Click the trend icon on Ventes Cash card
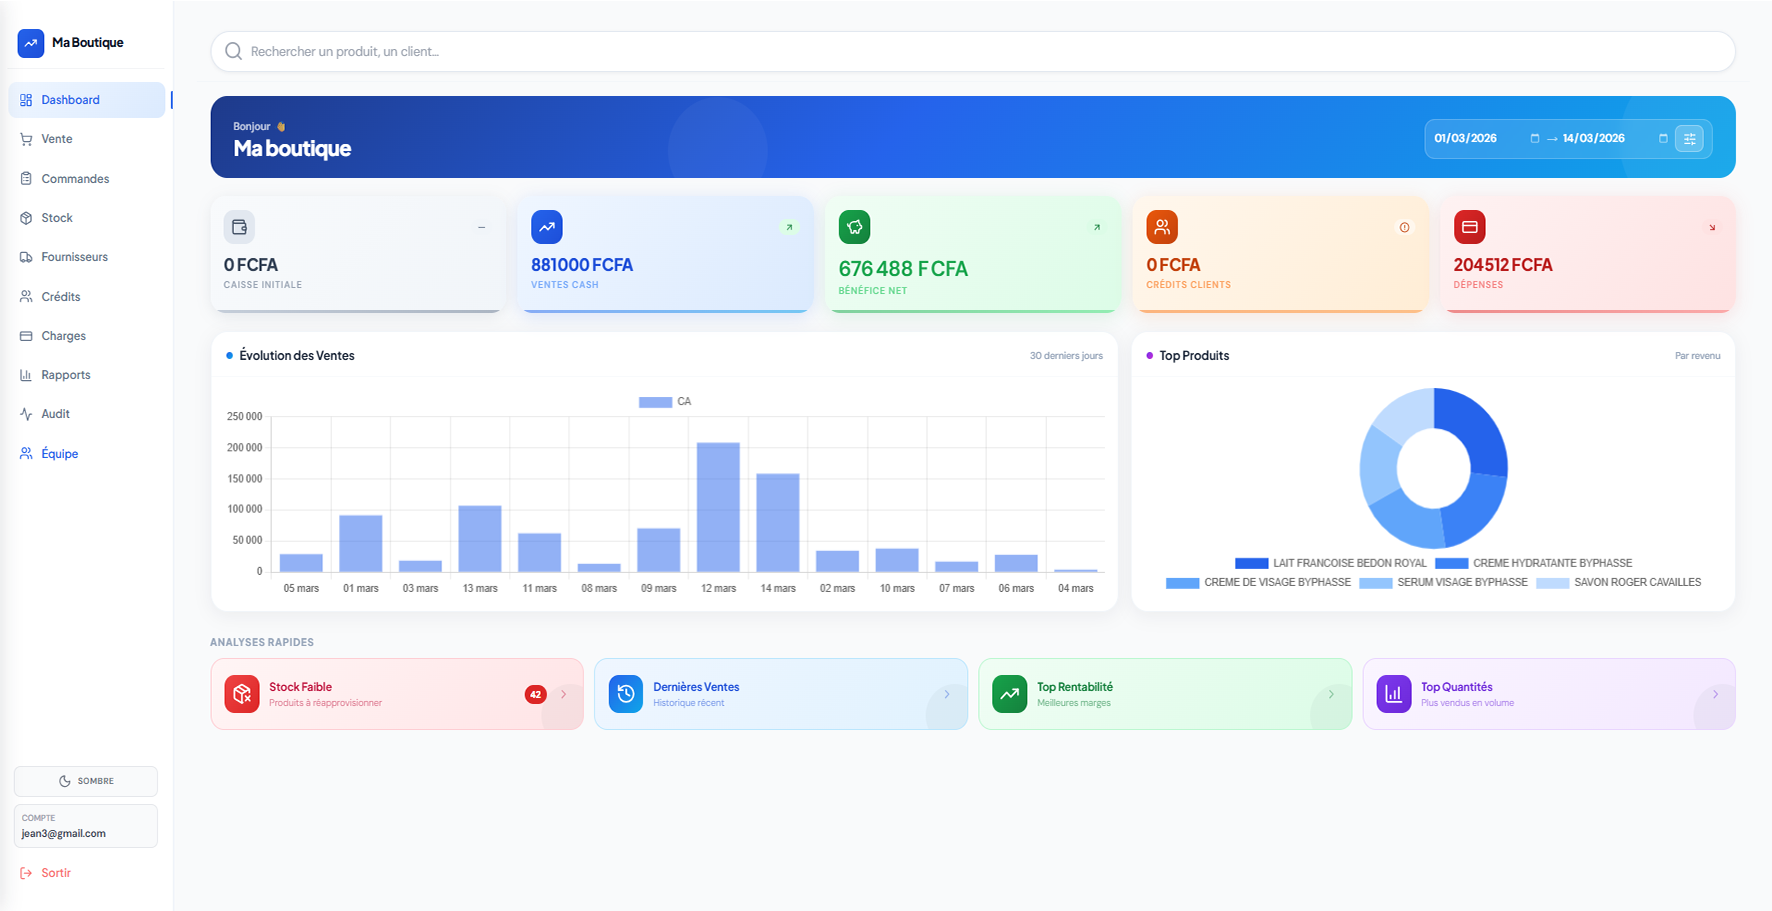The width and height of the screenshot is (1772, 911). click(x=546, y=227)
